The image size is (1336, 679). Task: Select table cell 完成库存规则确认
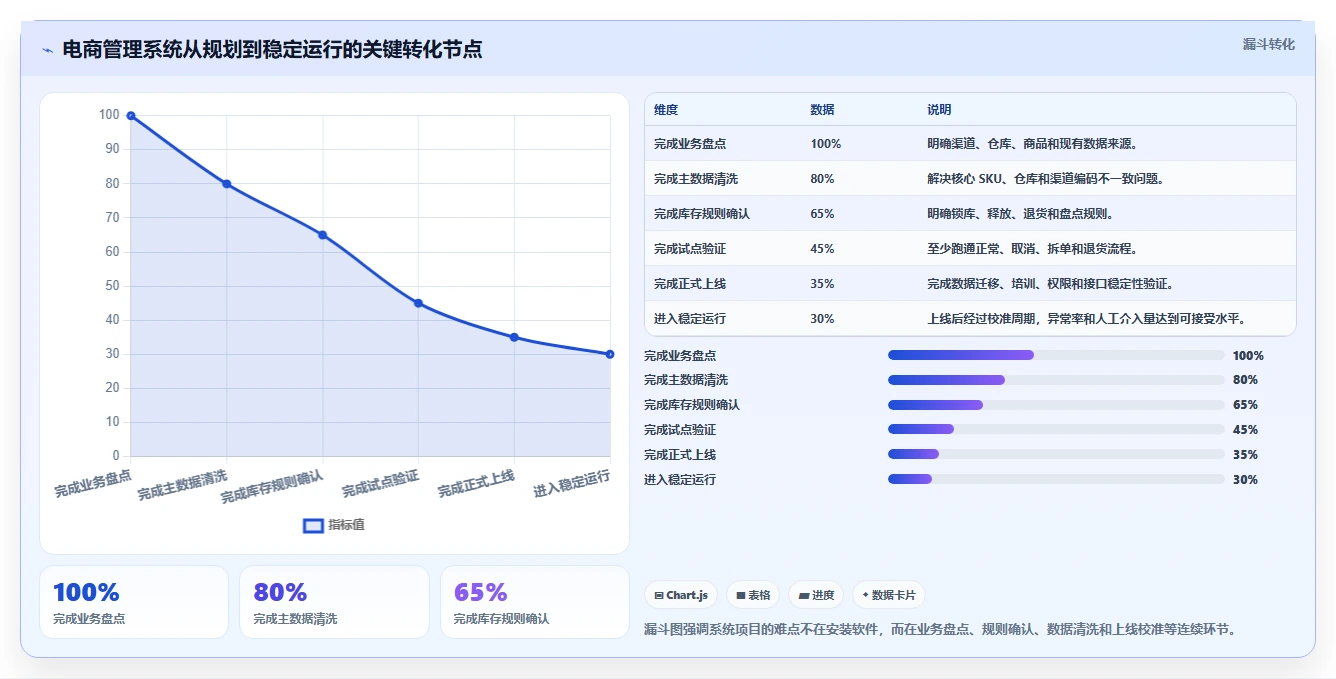702,214
